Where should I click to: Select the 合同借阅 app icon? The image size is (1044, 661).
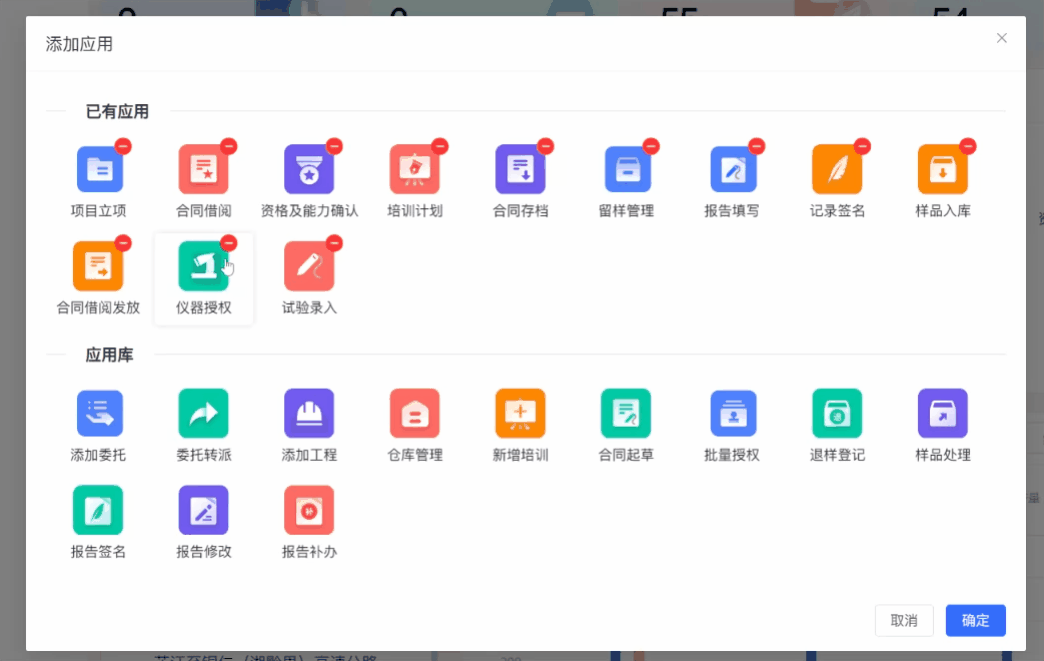(x=203, y=168)
